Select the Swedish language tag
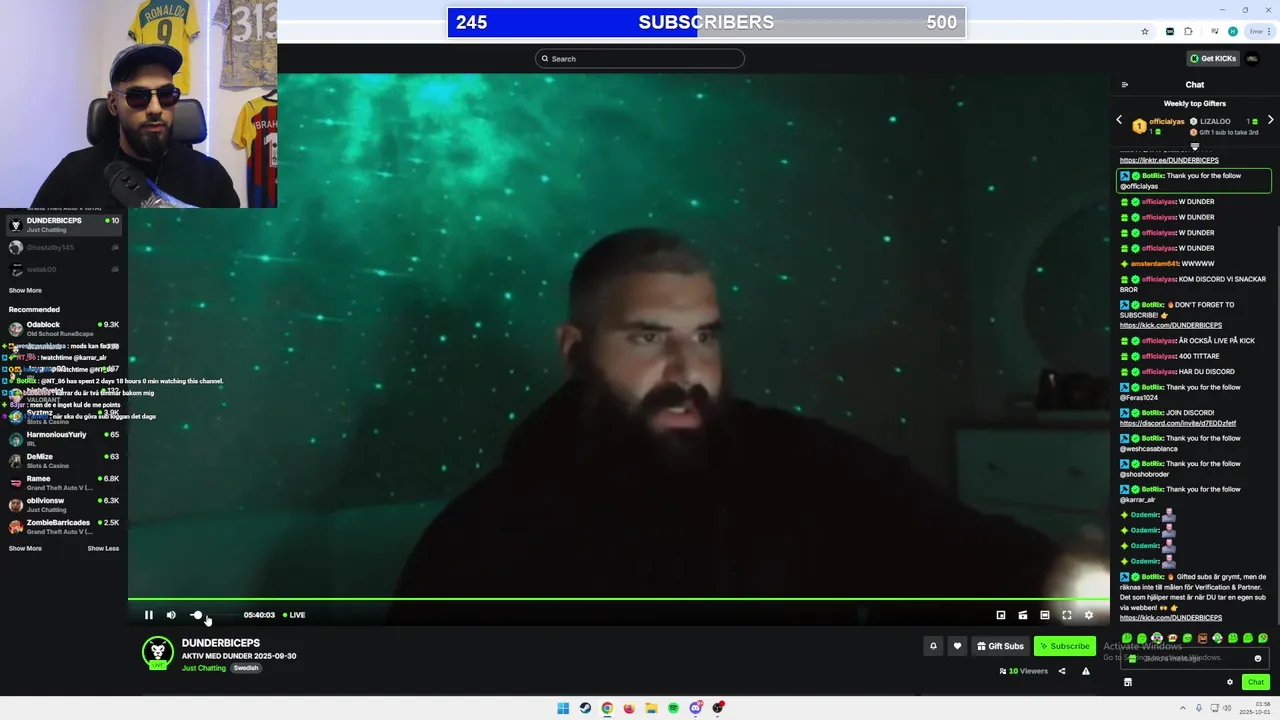 (x=246, y=668)
